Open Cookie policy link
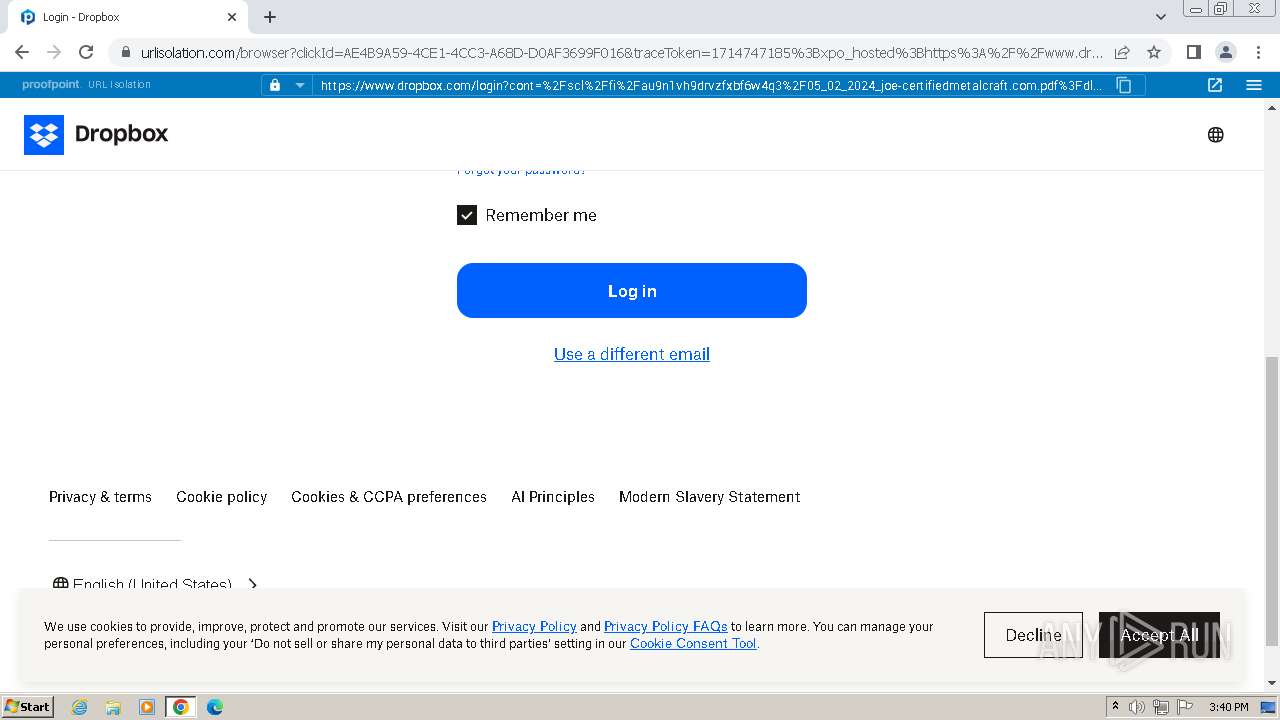The image size is (1280, 720). pyautogui.click(x=222, y=497)
